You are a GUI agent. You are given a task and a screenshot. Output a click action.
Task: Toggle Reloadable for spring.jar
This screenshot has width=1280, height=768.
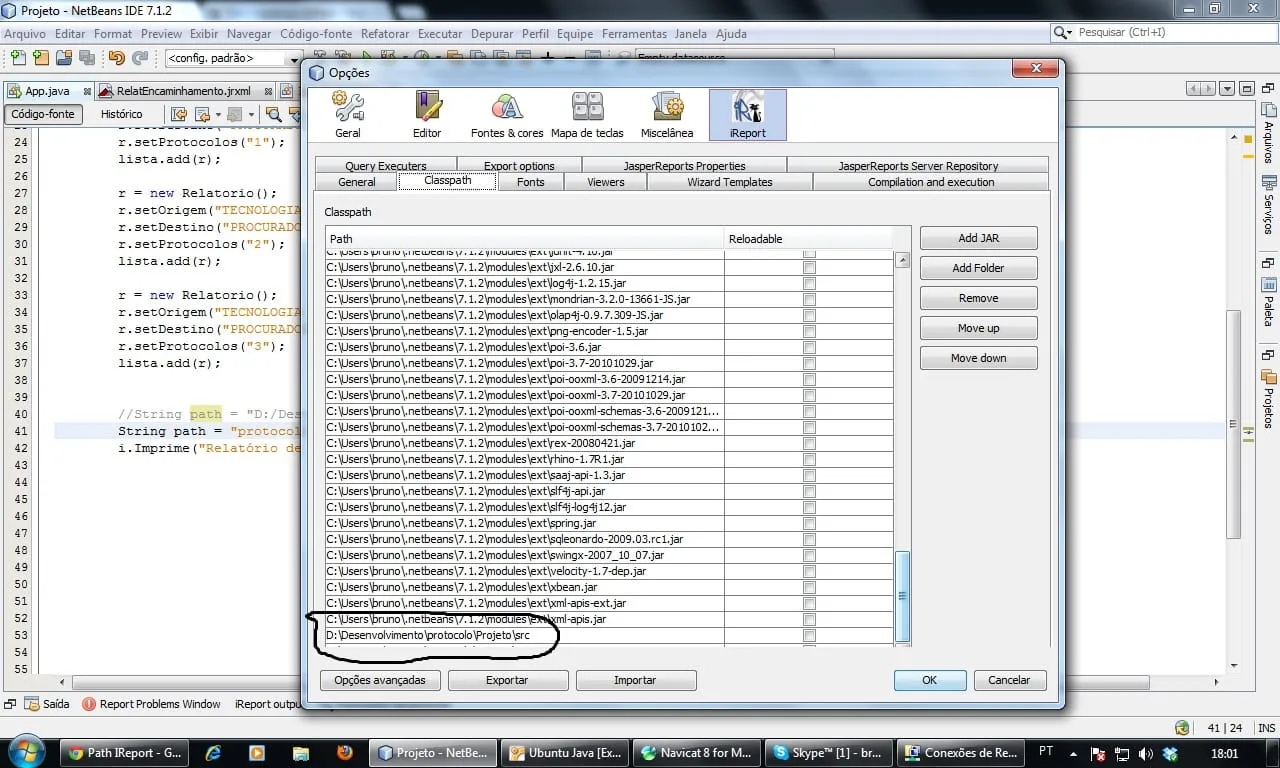(x=809, y=523)
